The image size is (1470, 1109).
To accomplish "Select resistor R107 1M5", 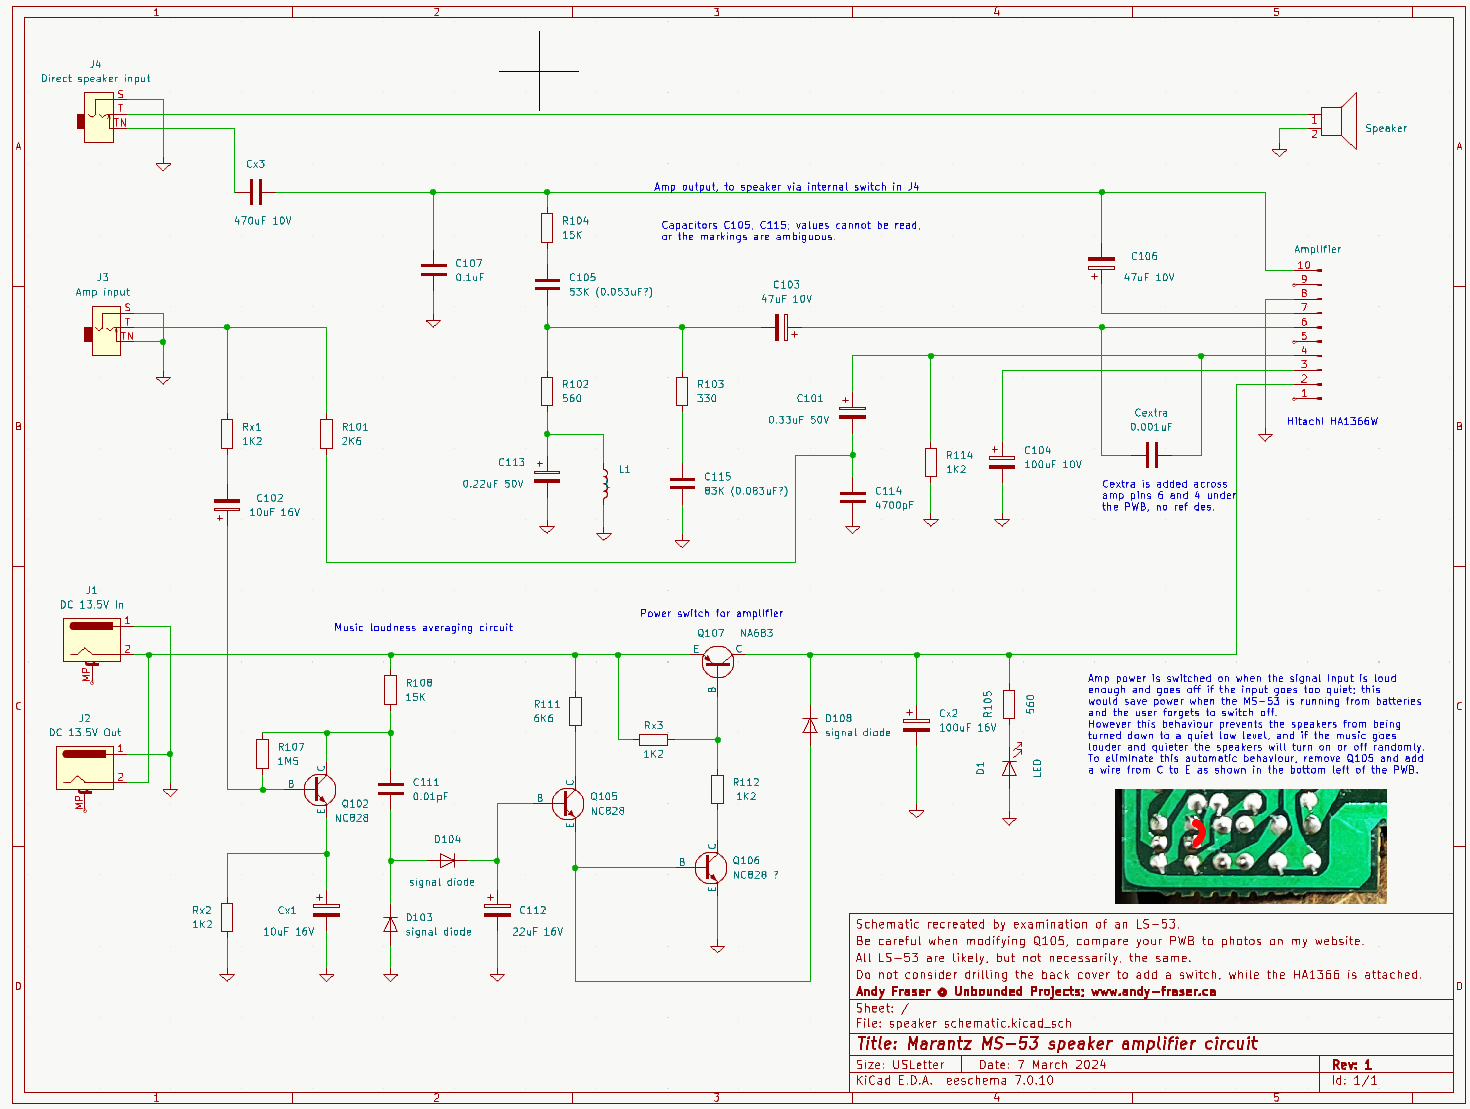I will (x=262, y=754).
